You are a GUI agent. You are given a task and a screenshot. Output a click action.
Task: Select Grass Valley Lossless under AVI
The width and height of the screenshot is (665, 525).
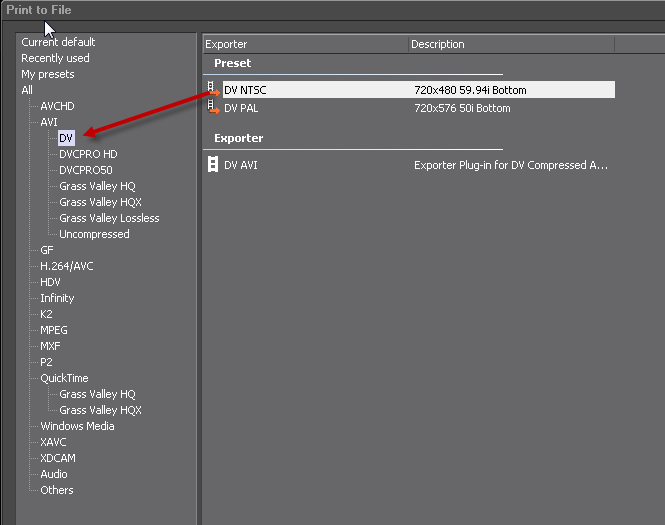[109, 218]
